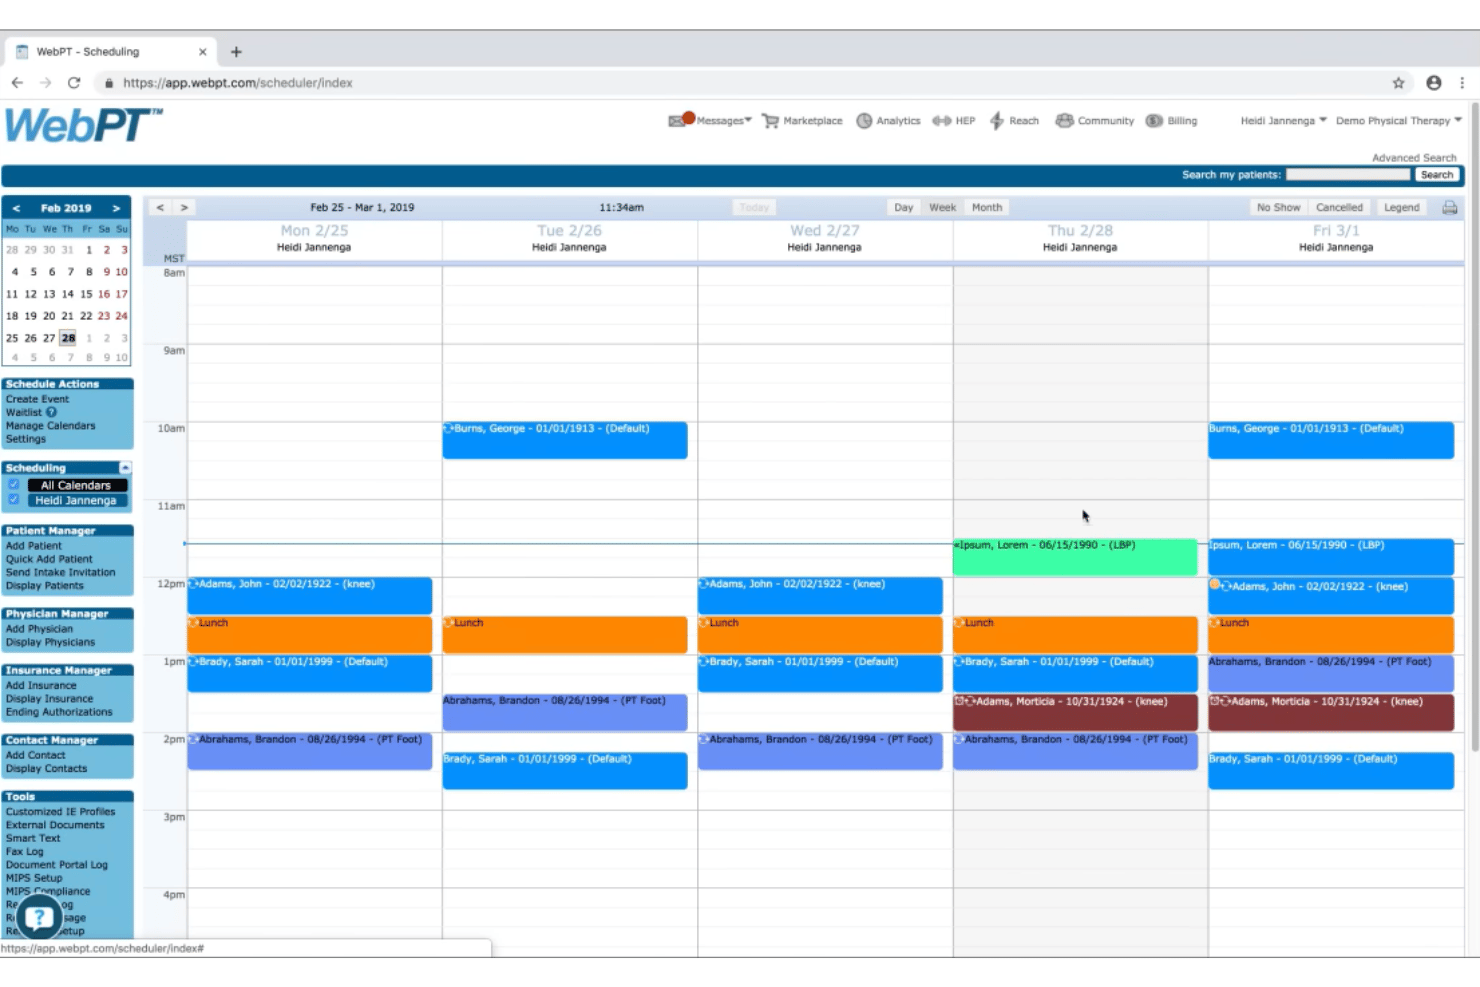Image resolution: width=1480 pixels, height=987 pixels.
Task: Open the Demo Physical Therapy clinic dropdown
Action: click(x=1399, y=121)
